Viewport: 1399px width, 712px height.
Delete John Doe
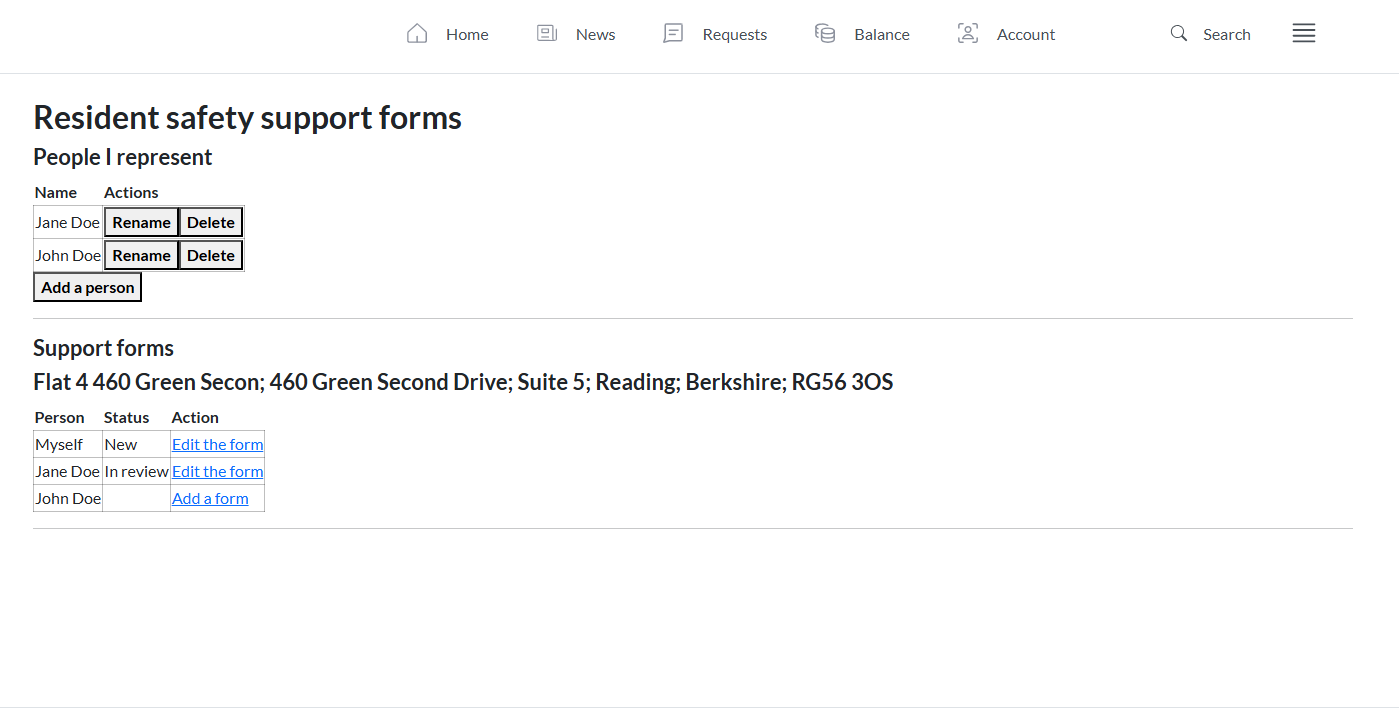[x=211, y=255]
